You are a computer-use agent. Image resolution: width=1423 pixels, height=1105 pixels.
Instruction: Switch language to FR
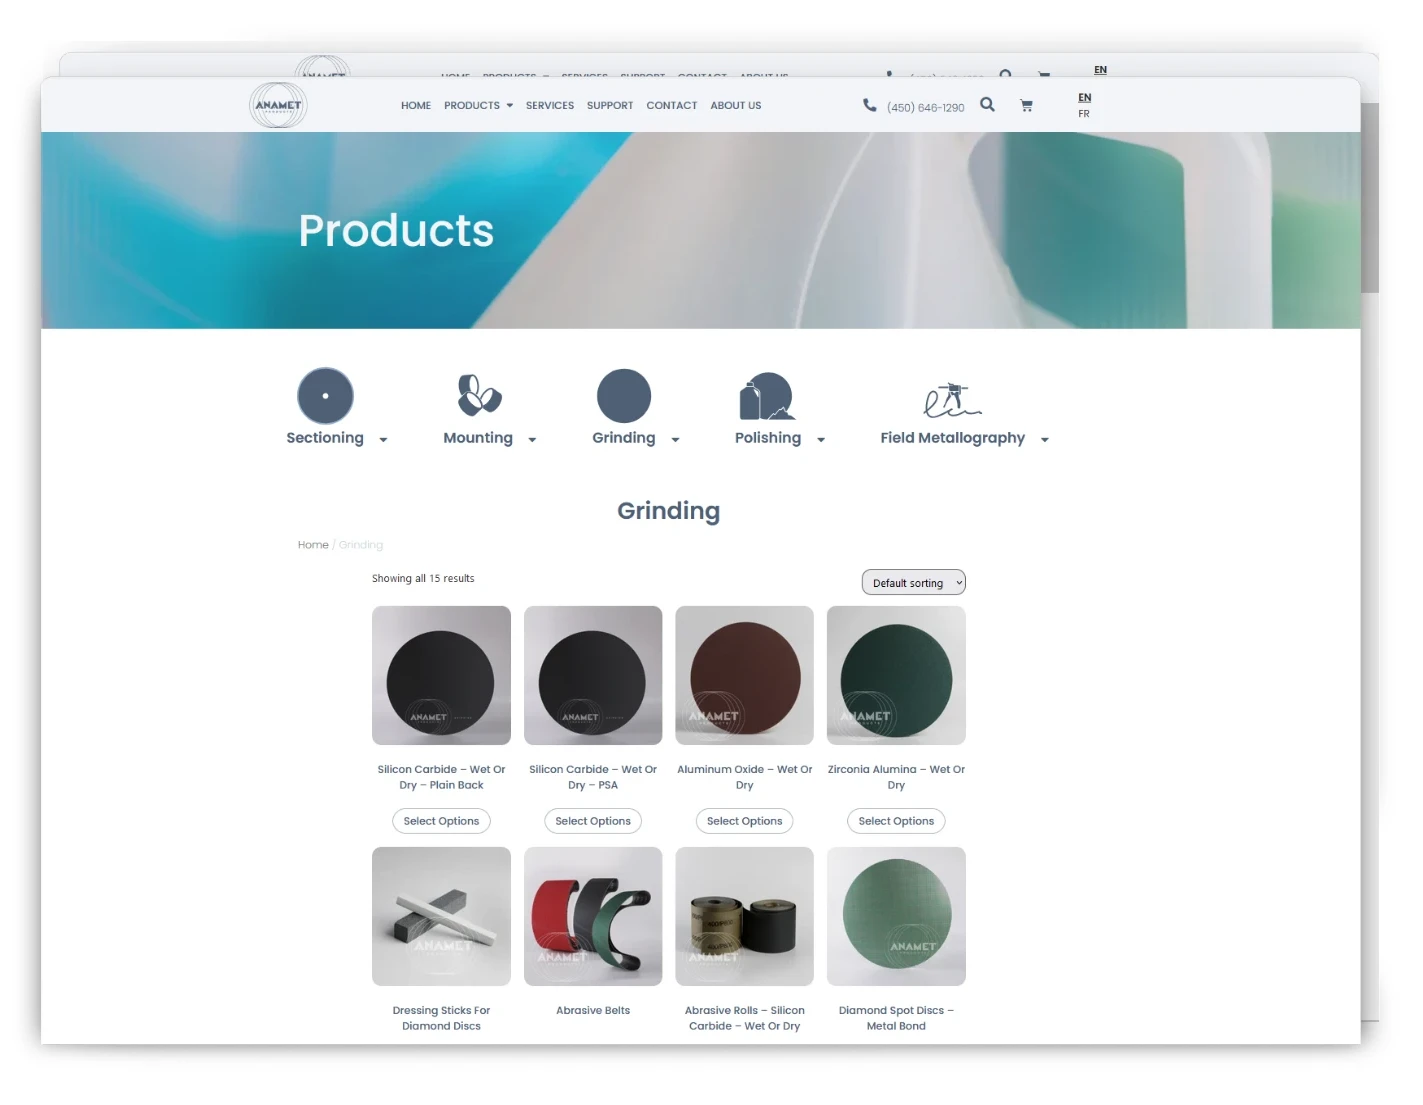pos(1084,114)
